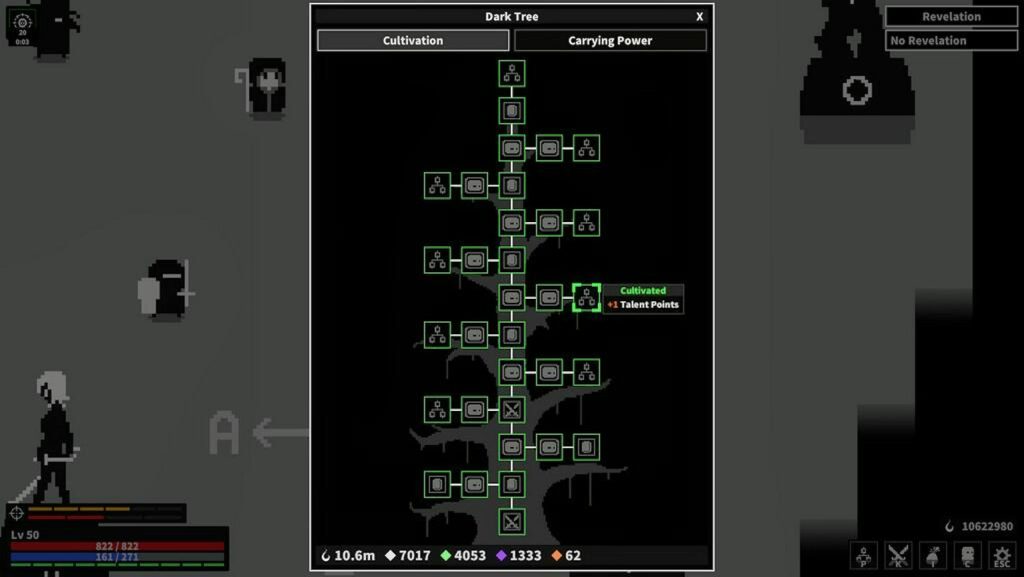The height and width of the screenshot is (577, 1024).
Task: Click the blue mana bar 161/271
Action: point(118,557)
